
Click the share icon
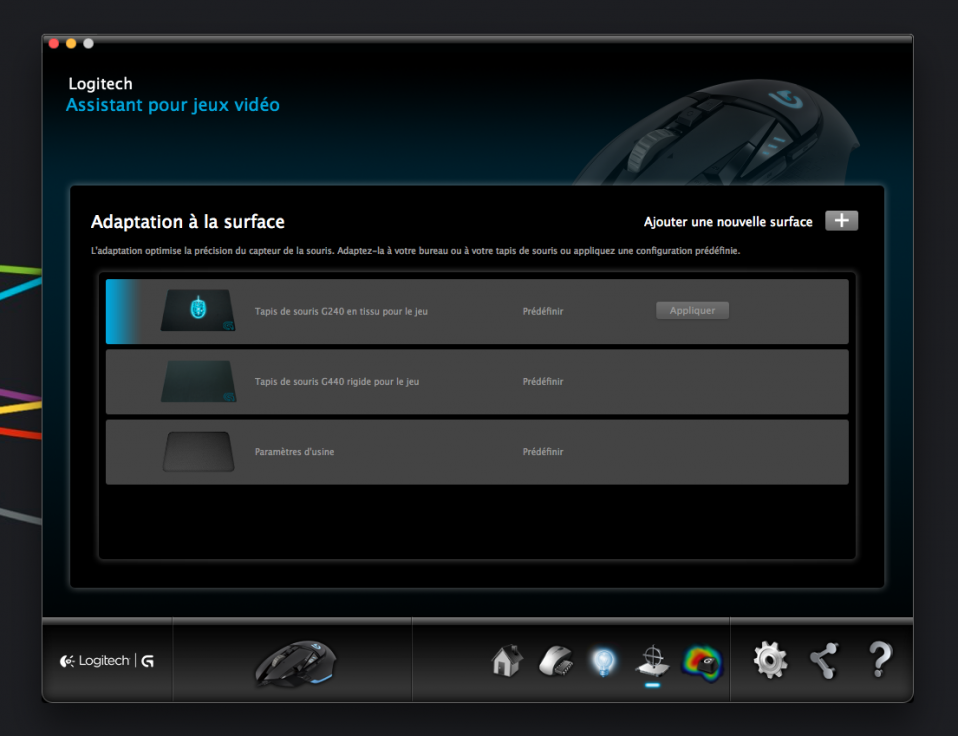tap(824, 660)
